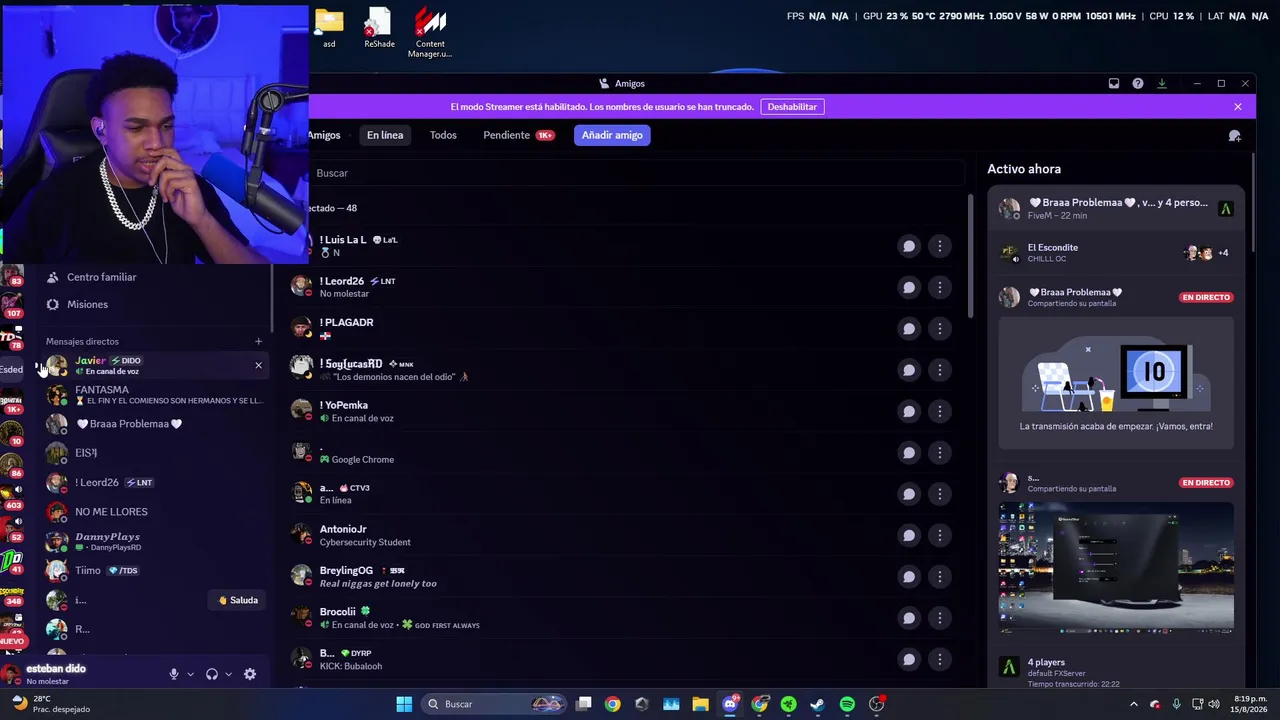Open more options for AntonioJr
Image resolution: width=1280 pixels, height=720 pixels.
tap(940, 535)
